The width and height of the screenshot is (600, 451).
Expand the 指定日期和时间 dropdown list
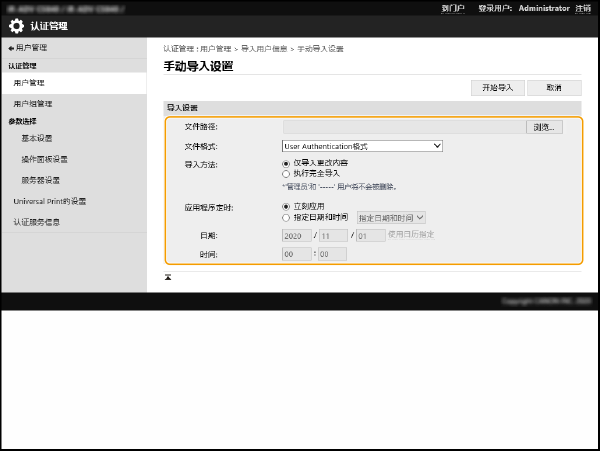tap(391, 216)
